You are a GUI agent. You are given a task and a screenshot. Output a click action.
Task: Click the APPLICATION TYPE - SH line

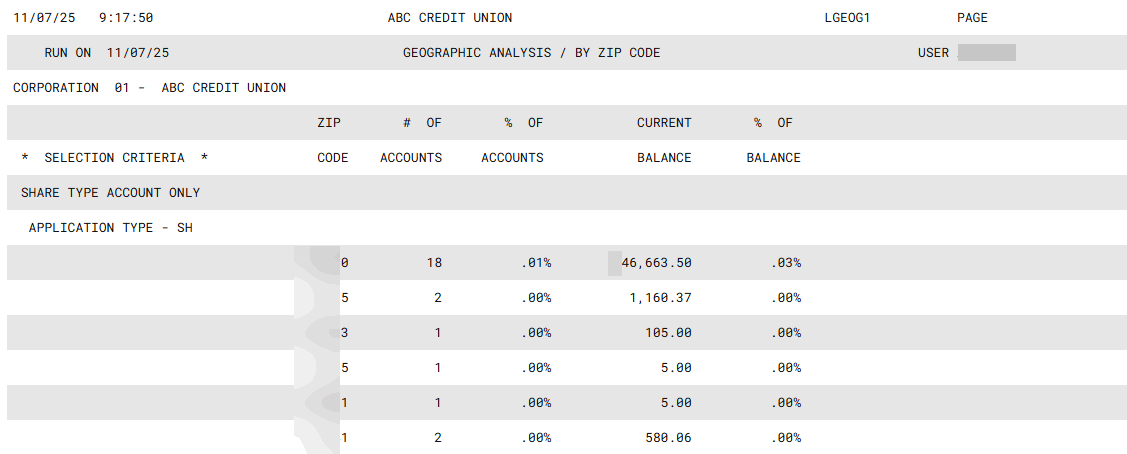(x=110, y=228)
